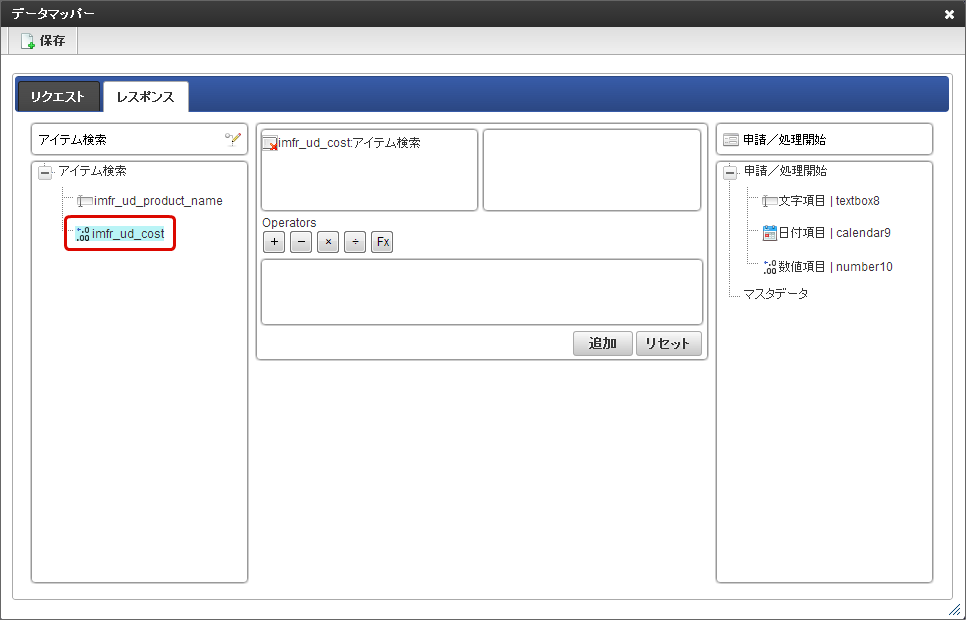Click the empty target mapping box
966x620 pixels.
tap(592, 170)
